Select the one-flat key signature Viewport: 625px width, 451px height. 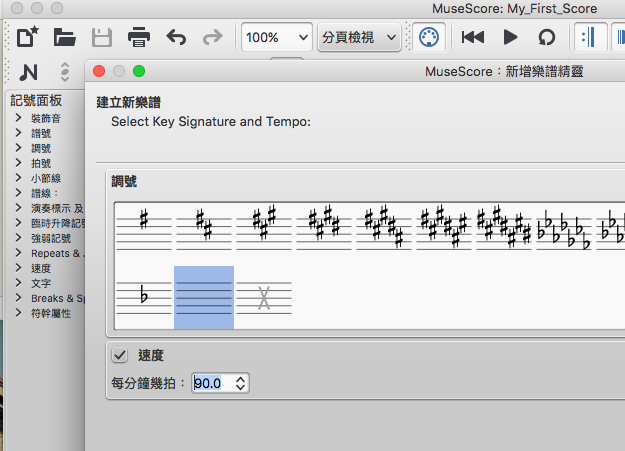click(144, 297)
